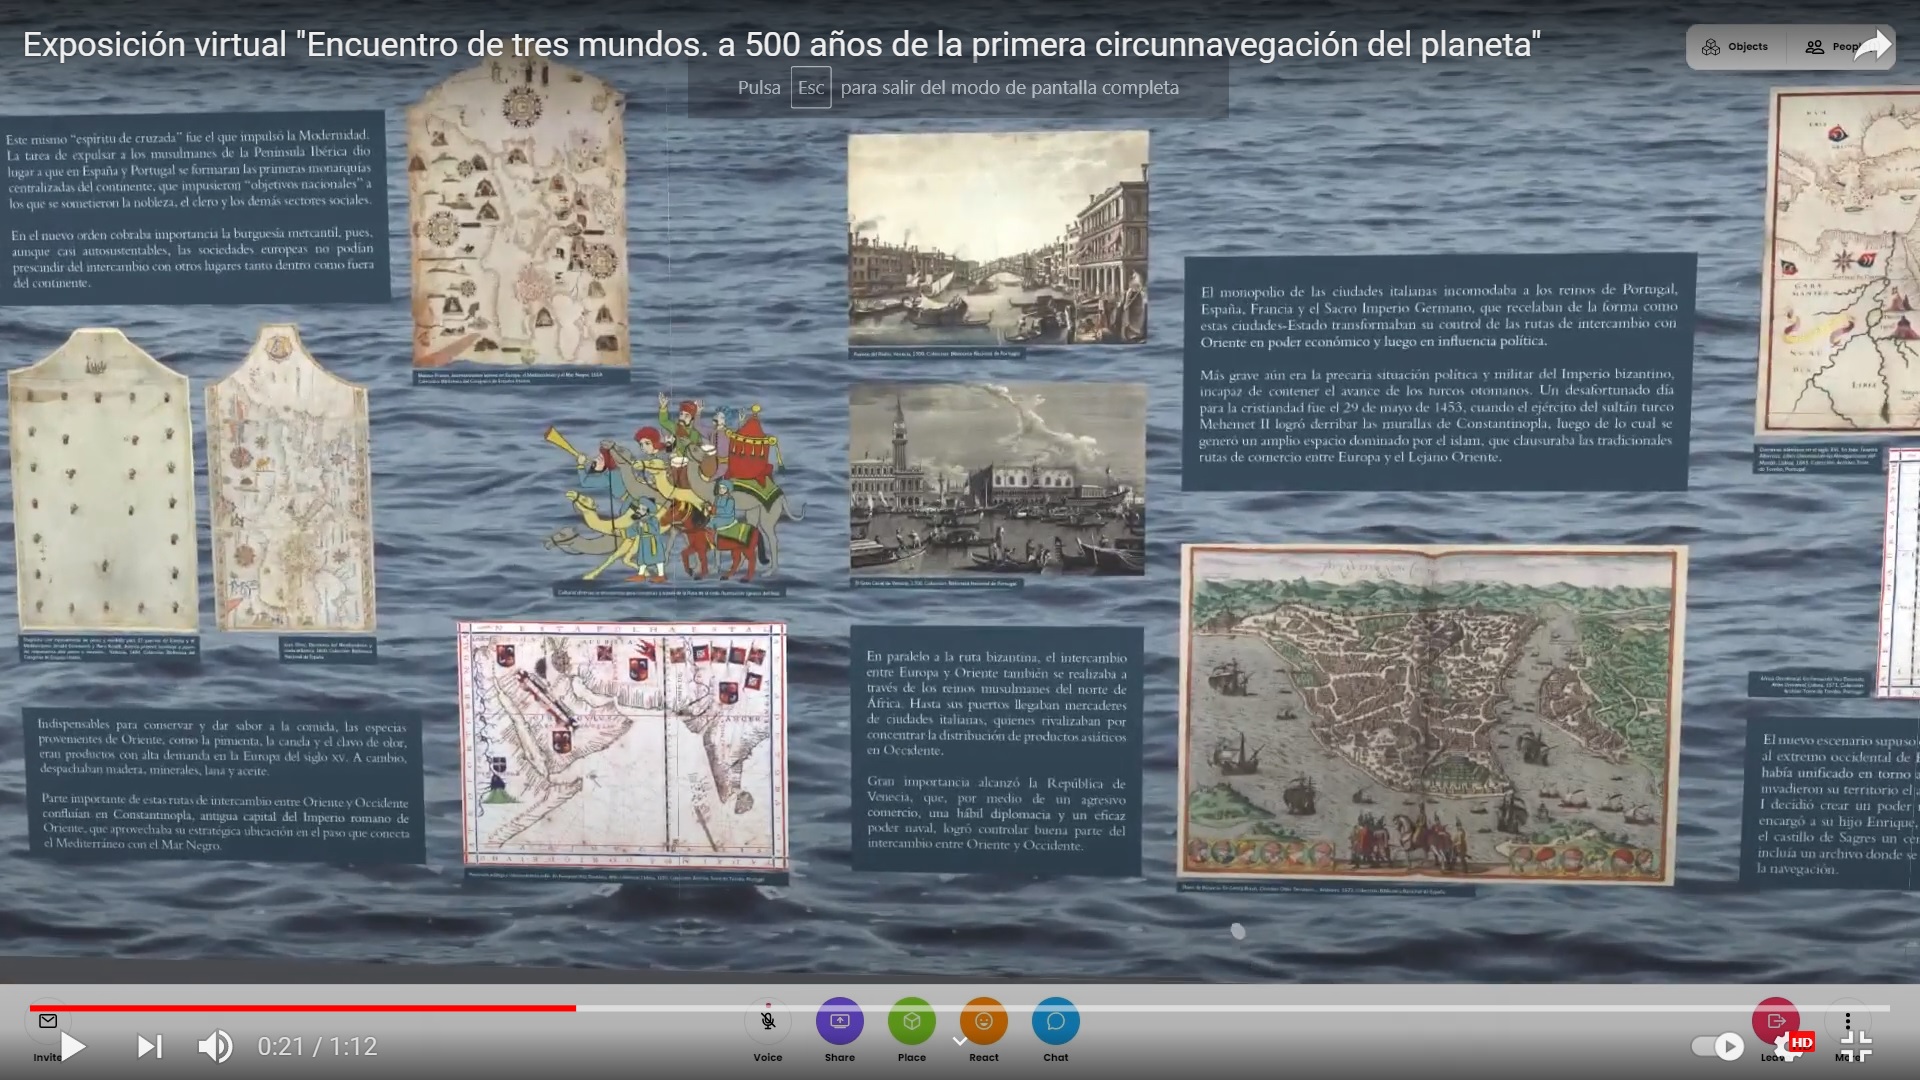The image size is (1920, 1080).
Task: Click the green Place cube icon
Action: [x=912, y=1021]
